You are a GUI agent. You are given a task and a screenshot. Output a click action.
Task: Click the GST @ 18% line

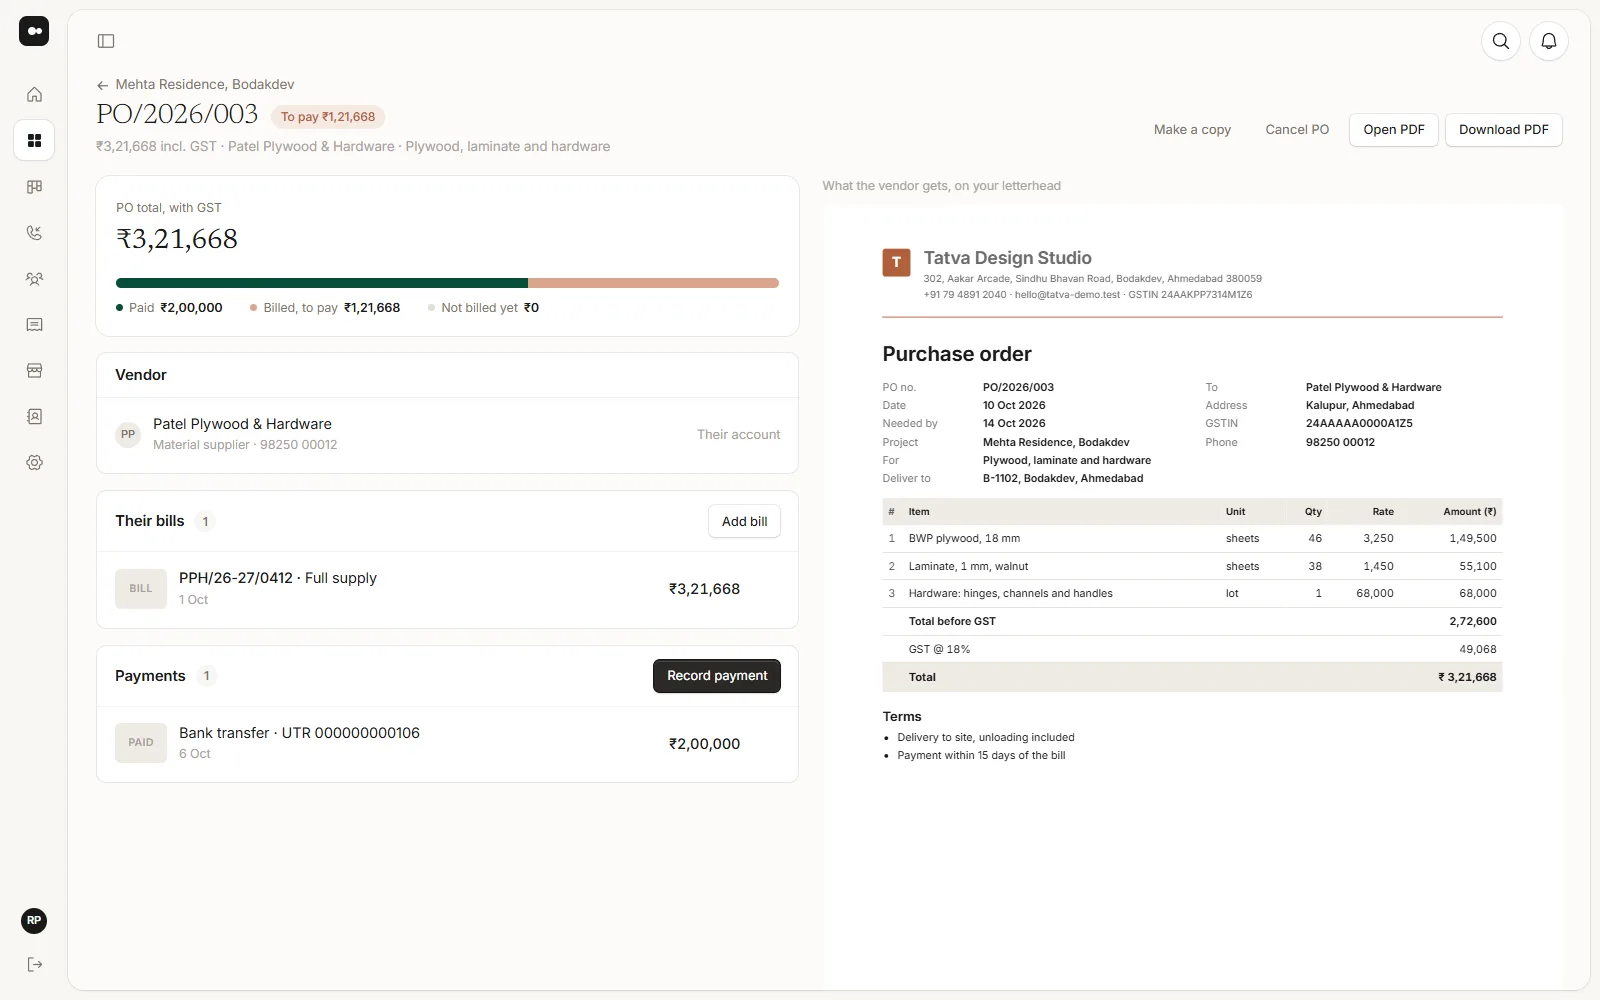tap(1192, 649)
